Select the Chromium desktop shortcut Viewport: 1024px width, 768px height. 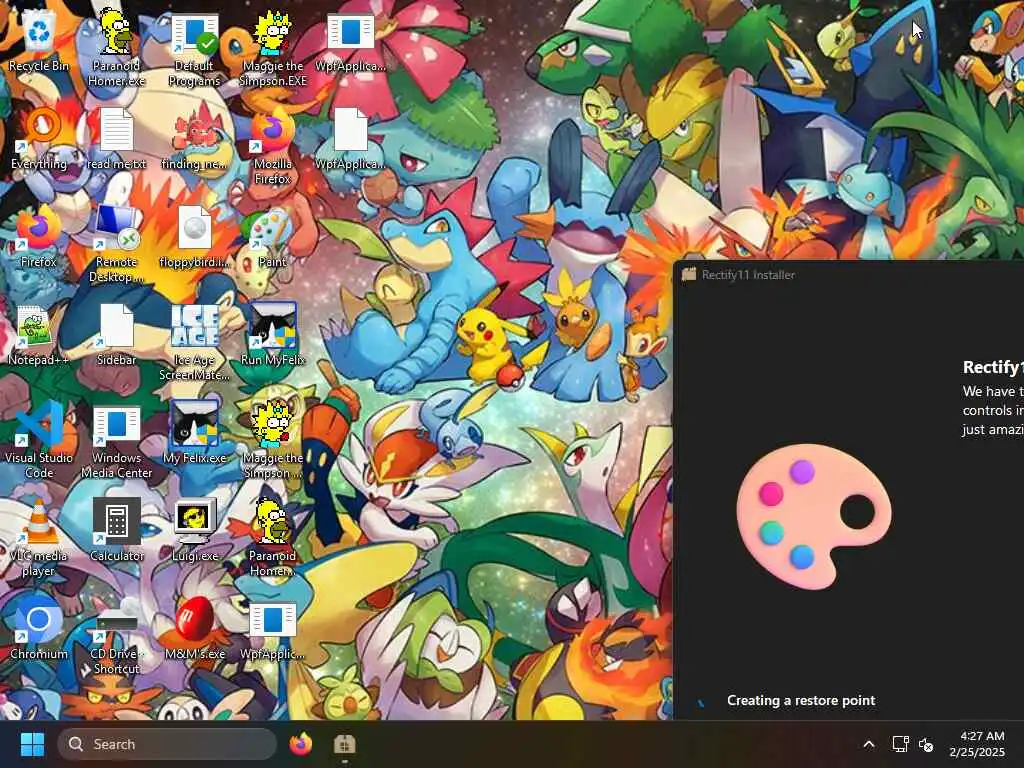coord(39,628)
